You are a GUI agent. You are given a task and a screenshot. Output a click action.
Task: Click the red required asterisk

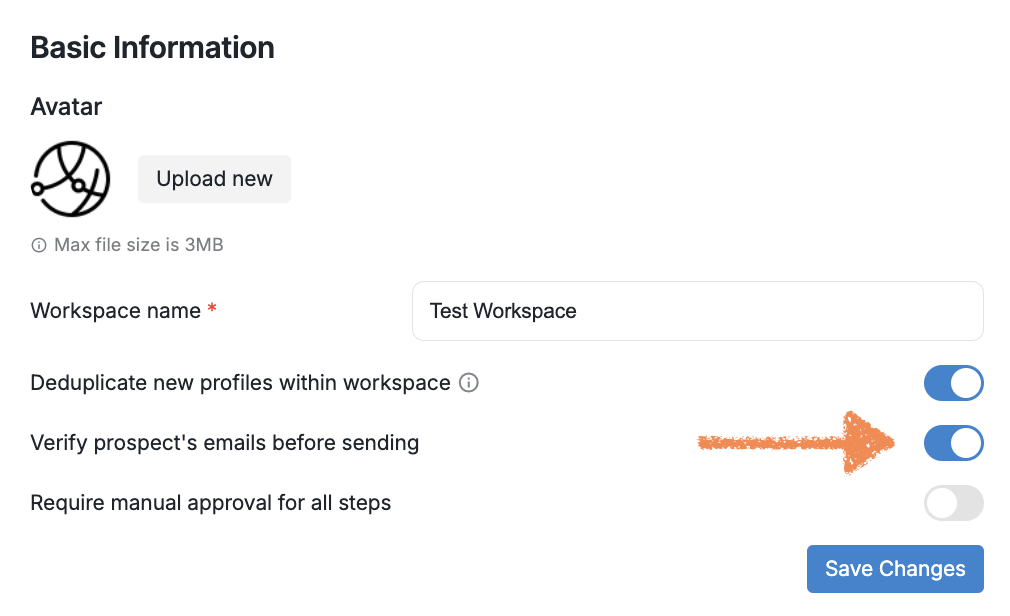[x=212, y=311]
